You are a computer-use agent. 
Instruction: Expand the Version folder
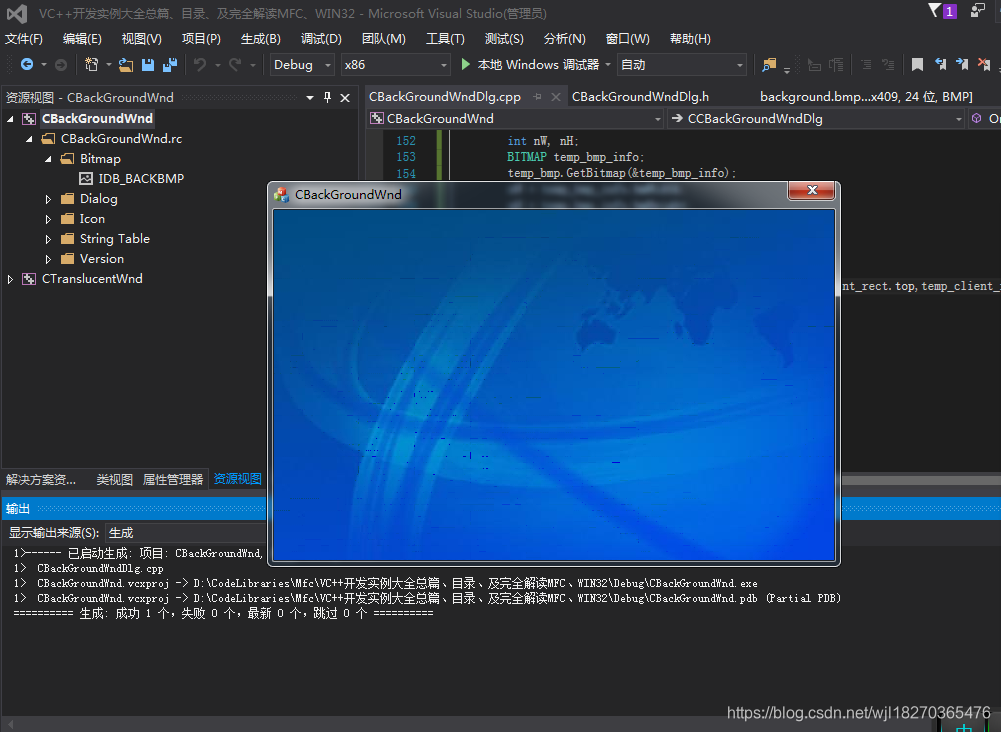(49, 259)
